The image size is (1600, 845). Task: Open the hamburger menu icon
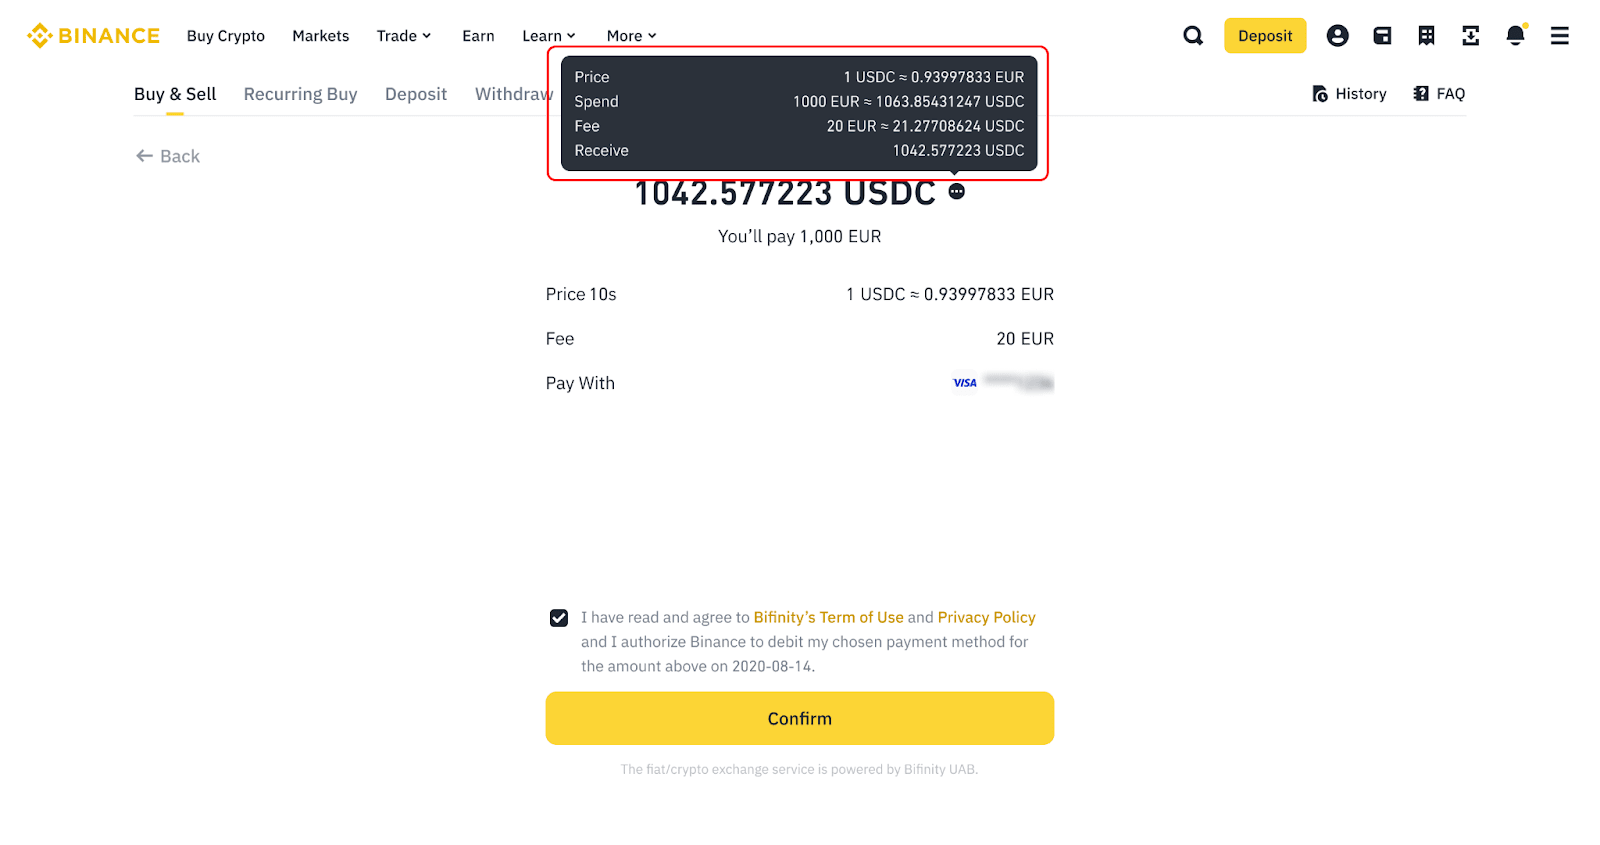(x=1559, y=36)
